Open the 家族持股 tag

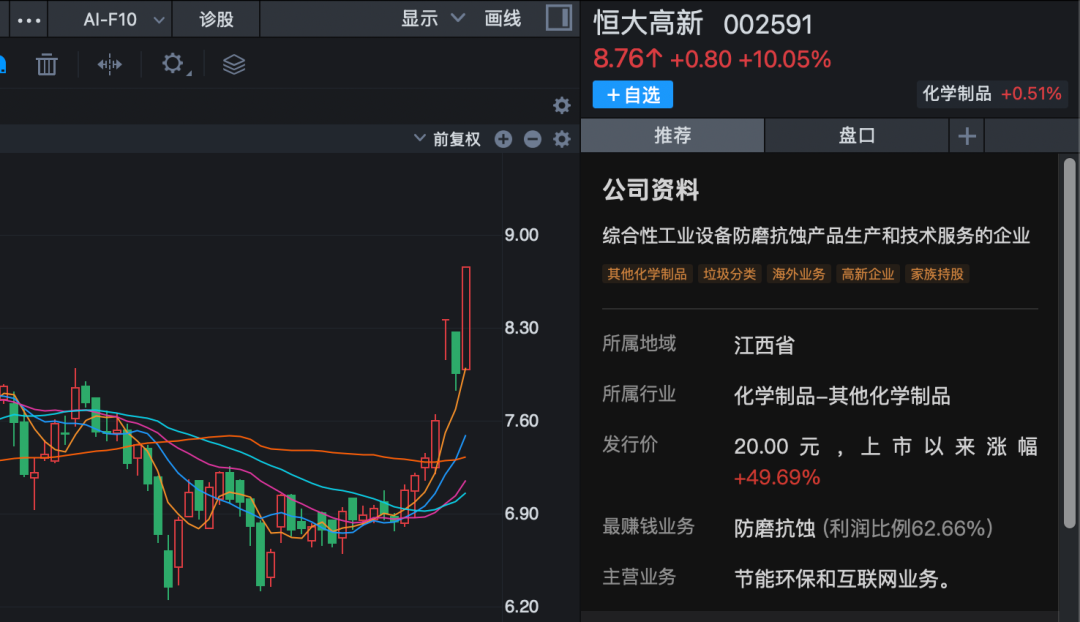(x=937, y=274)
